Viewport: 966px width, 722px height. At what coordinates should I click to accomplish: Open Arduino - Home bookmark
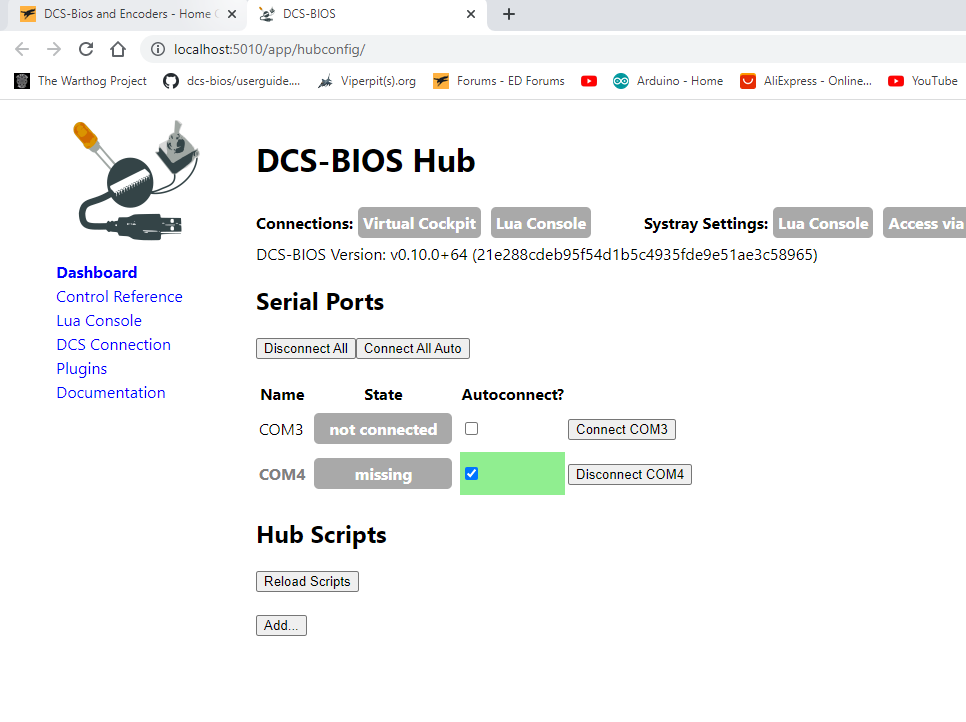coord(668,81)
